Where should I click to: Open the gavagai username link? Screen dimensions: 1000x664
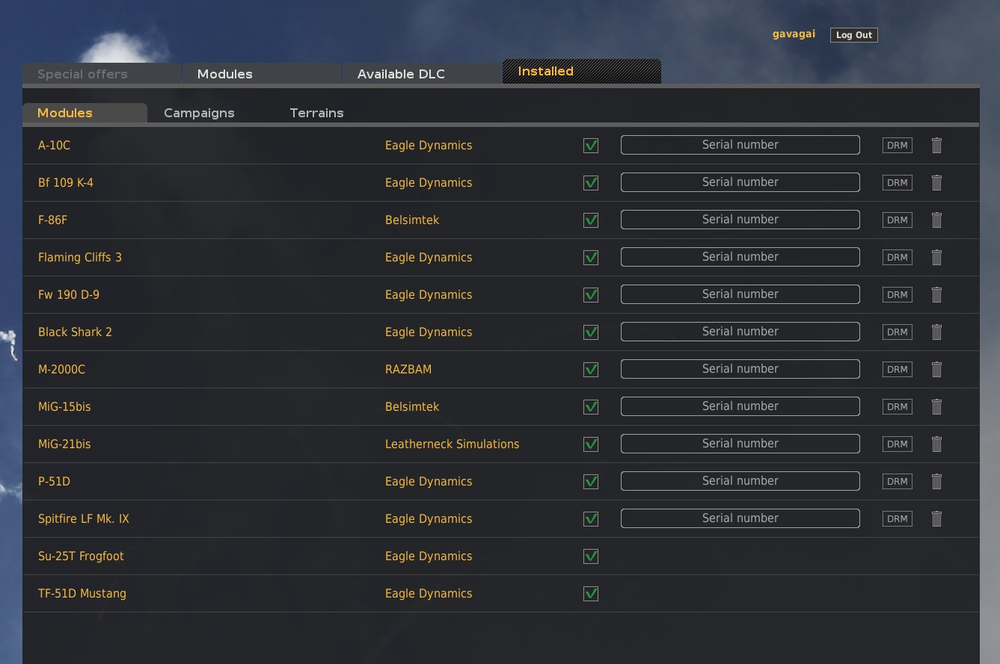[x=794, y=34]
